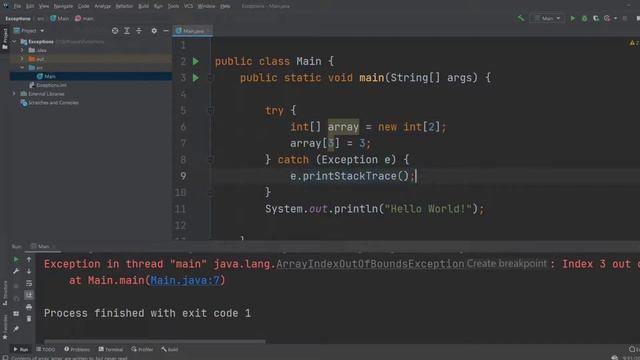Click print icon in Run console toolbar

click(x=29, y=307)
